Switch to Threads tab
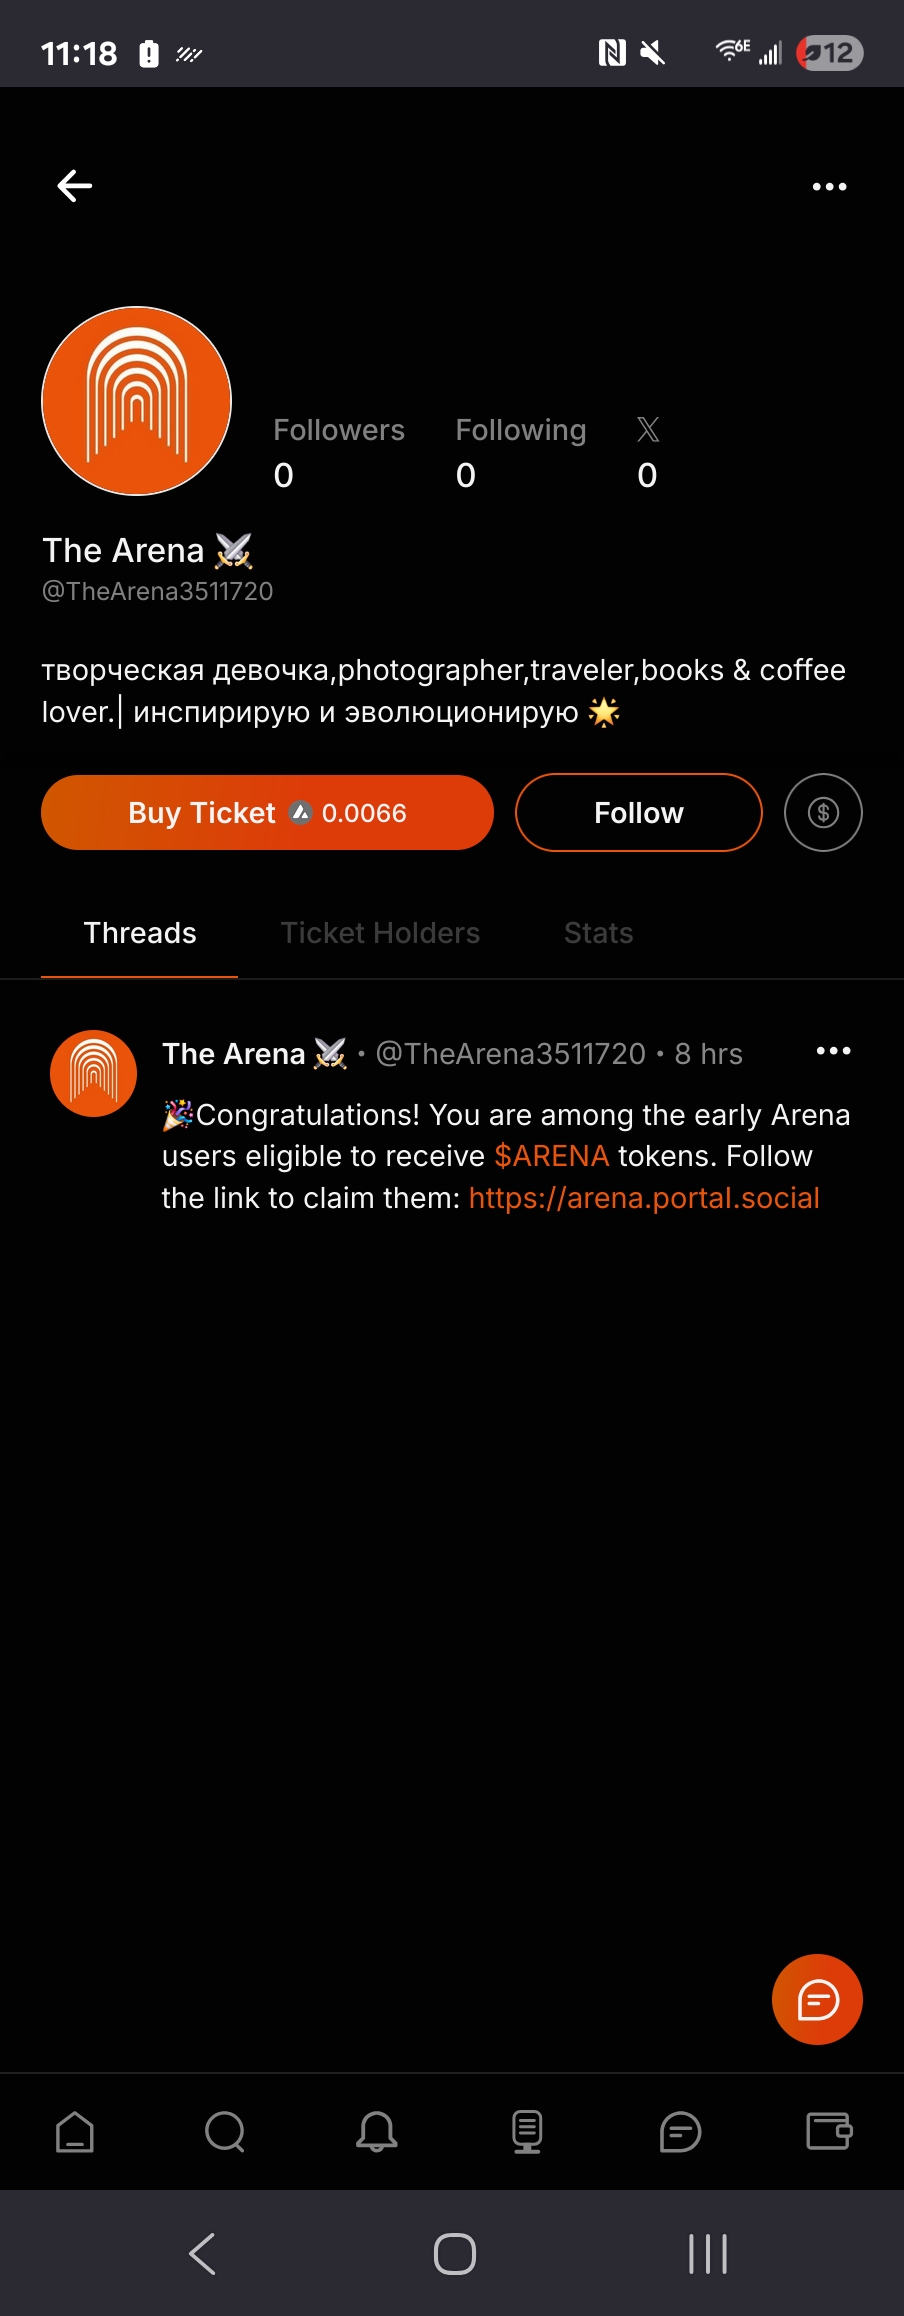Screen dimensions: 904x2316 (x=140, y=933)
